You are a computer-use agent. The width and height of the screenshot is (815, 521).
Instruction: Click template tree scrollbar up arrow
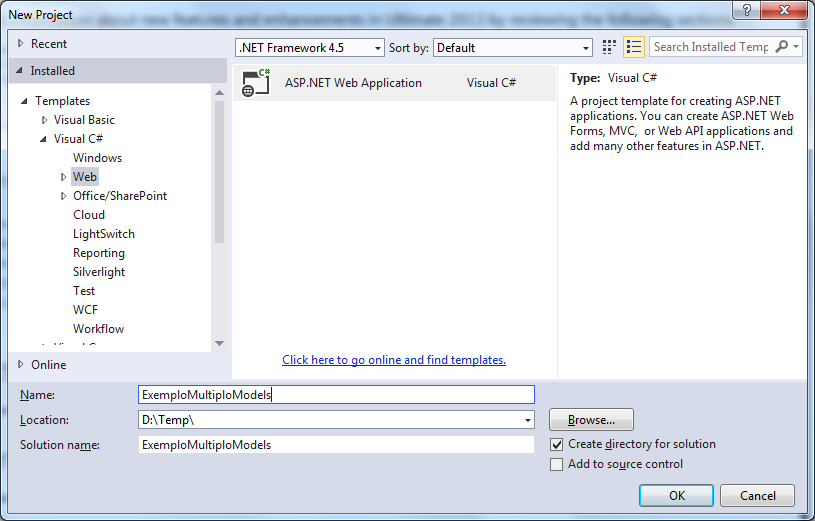click(x=219, y=93)
